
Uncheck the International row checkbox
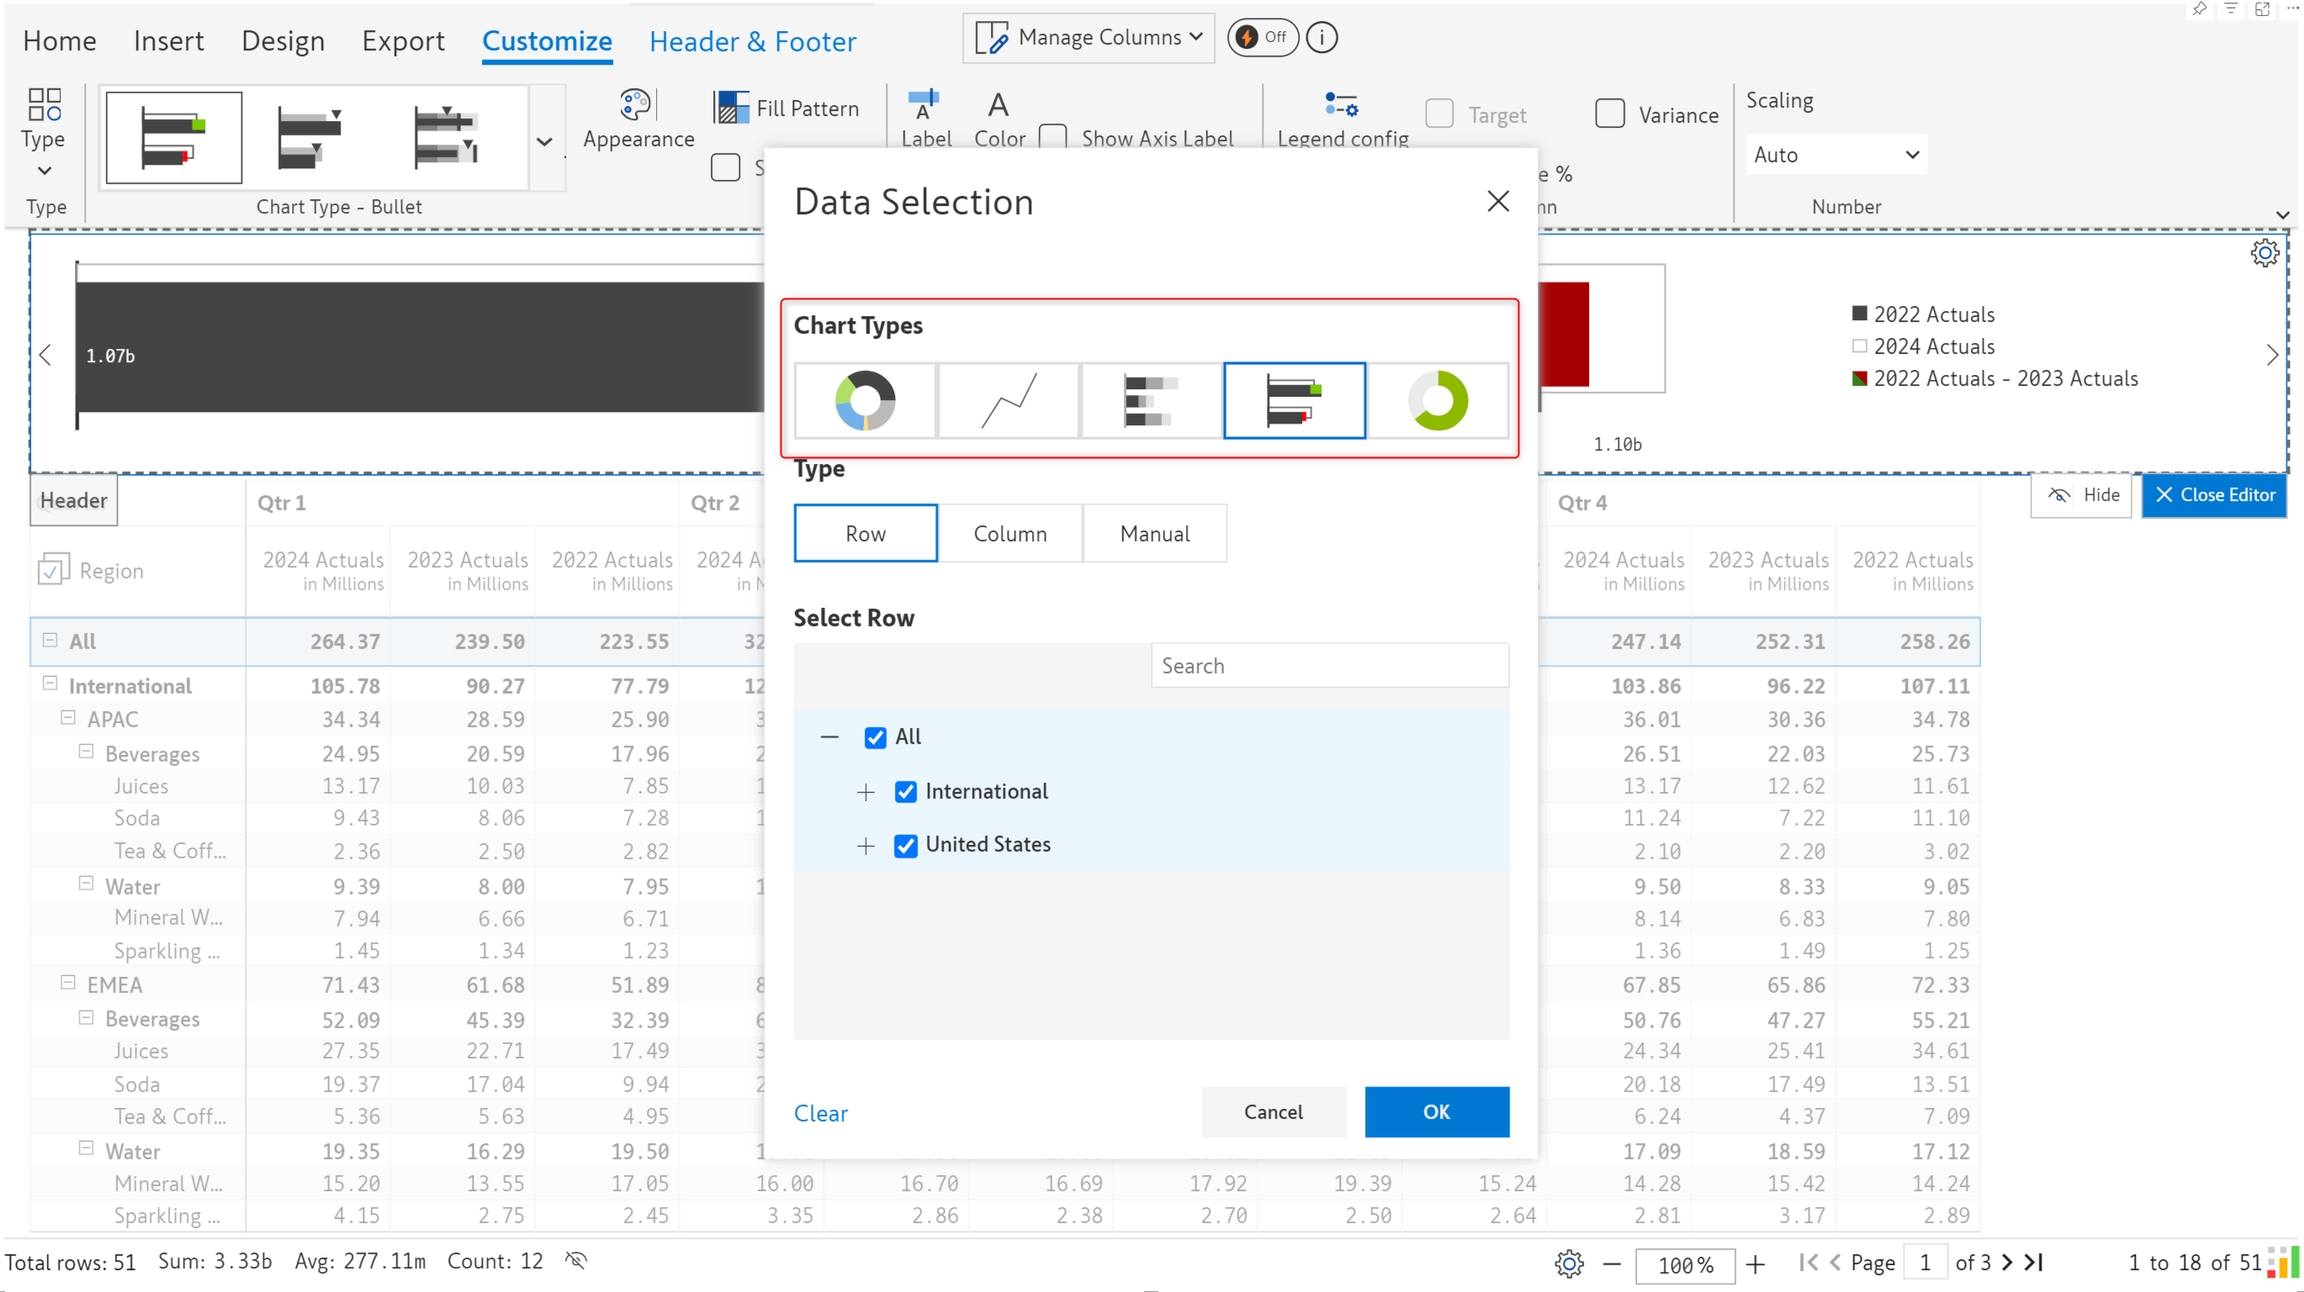coord(906,792)
